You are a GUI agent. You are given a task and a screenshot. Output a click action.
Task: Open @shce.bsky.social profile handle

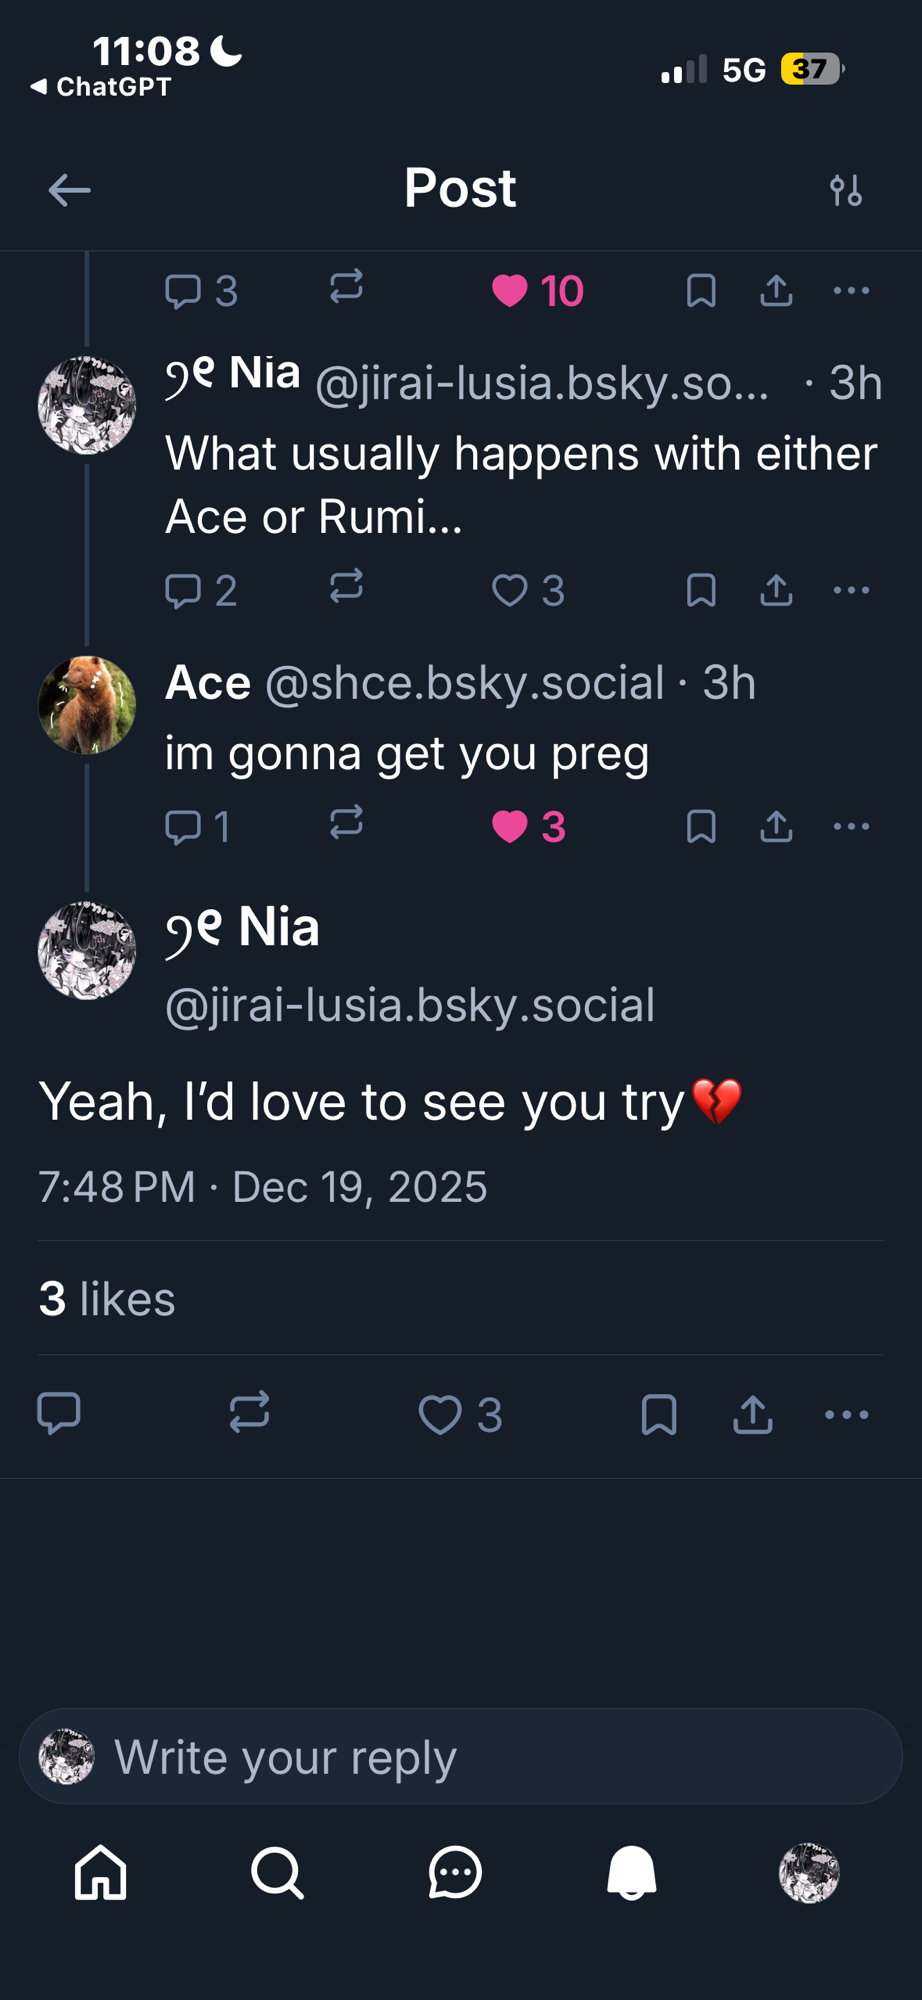464,684
